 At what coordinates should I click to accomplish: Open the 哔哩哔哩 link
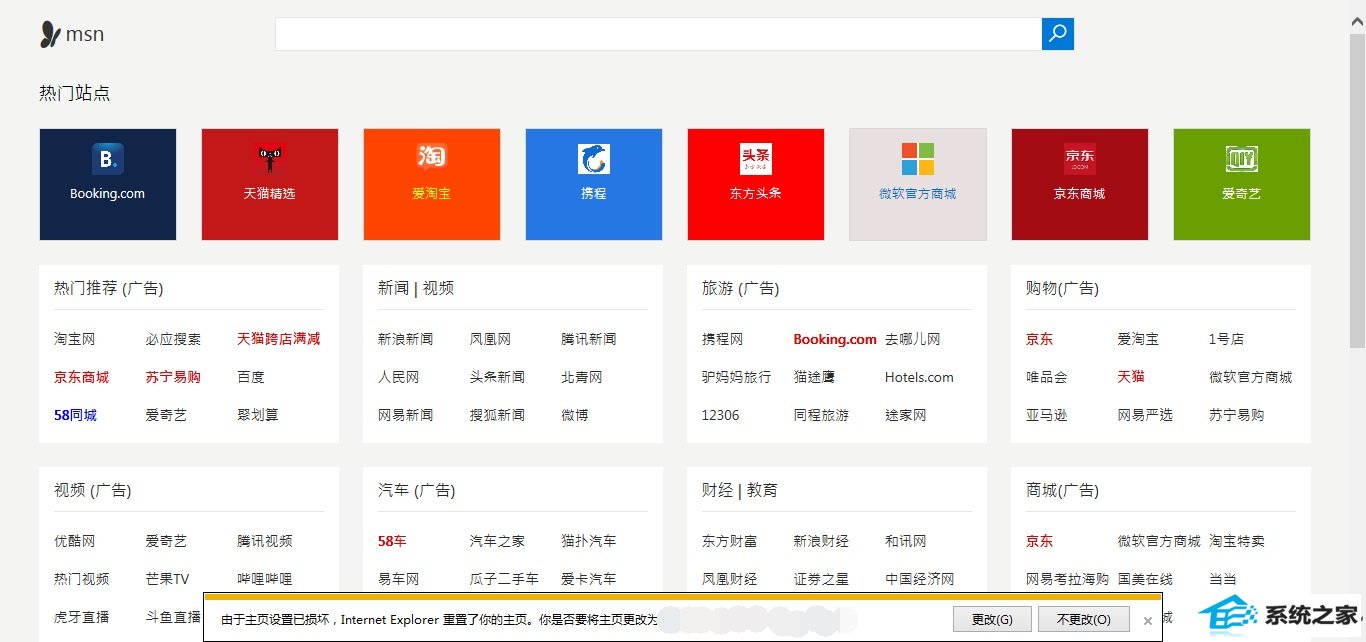(x=264, y=579)
